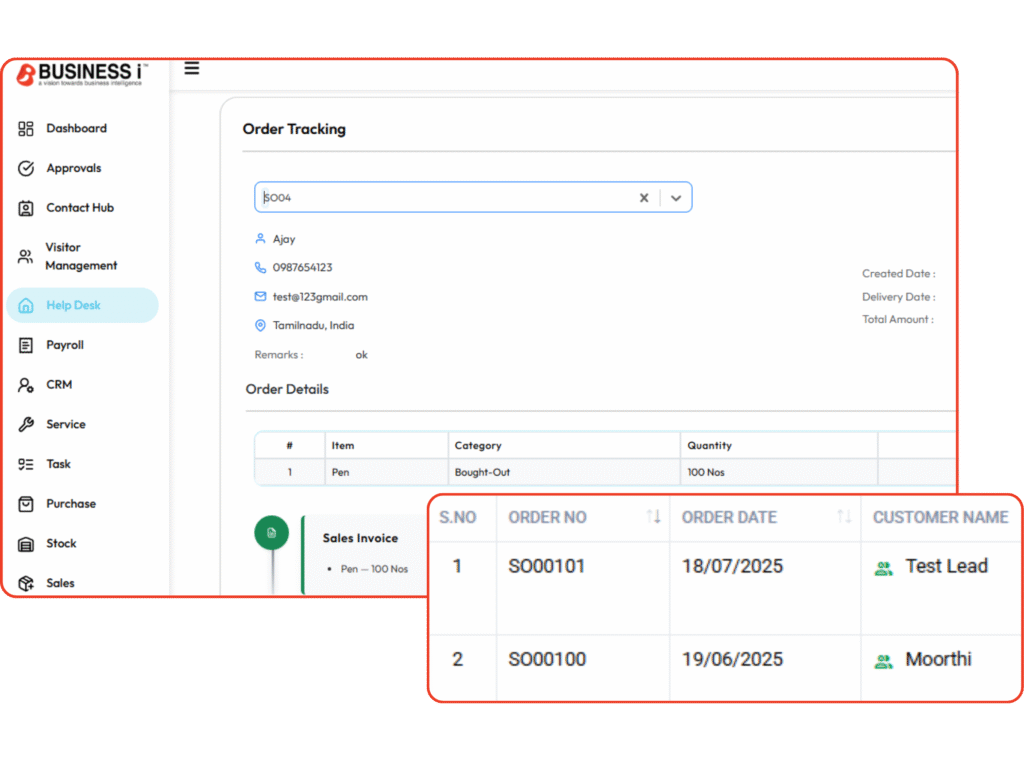Screen dimensions: 1024x761
Task: Select the Contact Hub sidebar icon
Action: point(26,208)
